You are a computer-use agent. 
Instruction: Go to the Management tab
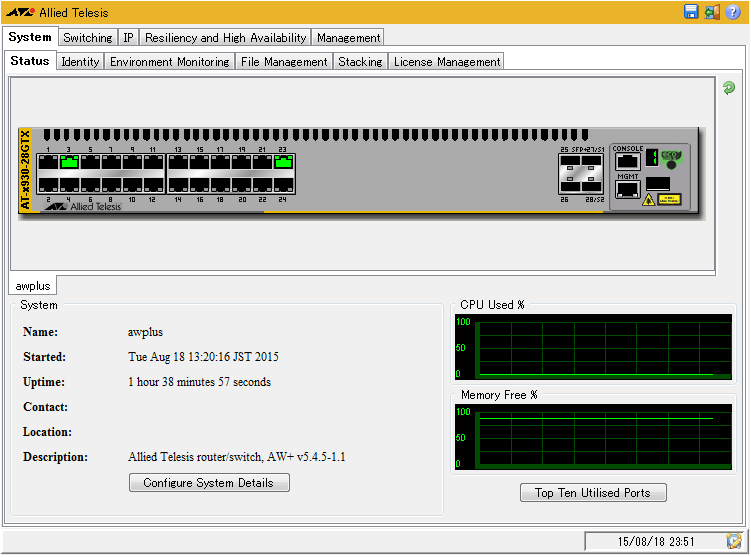tap(348, 37)
